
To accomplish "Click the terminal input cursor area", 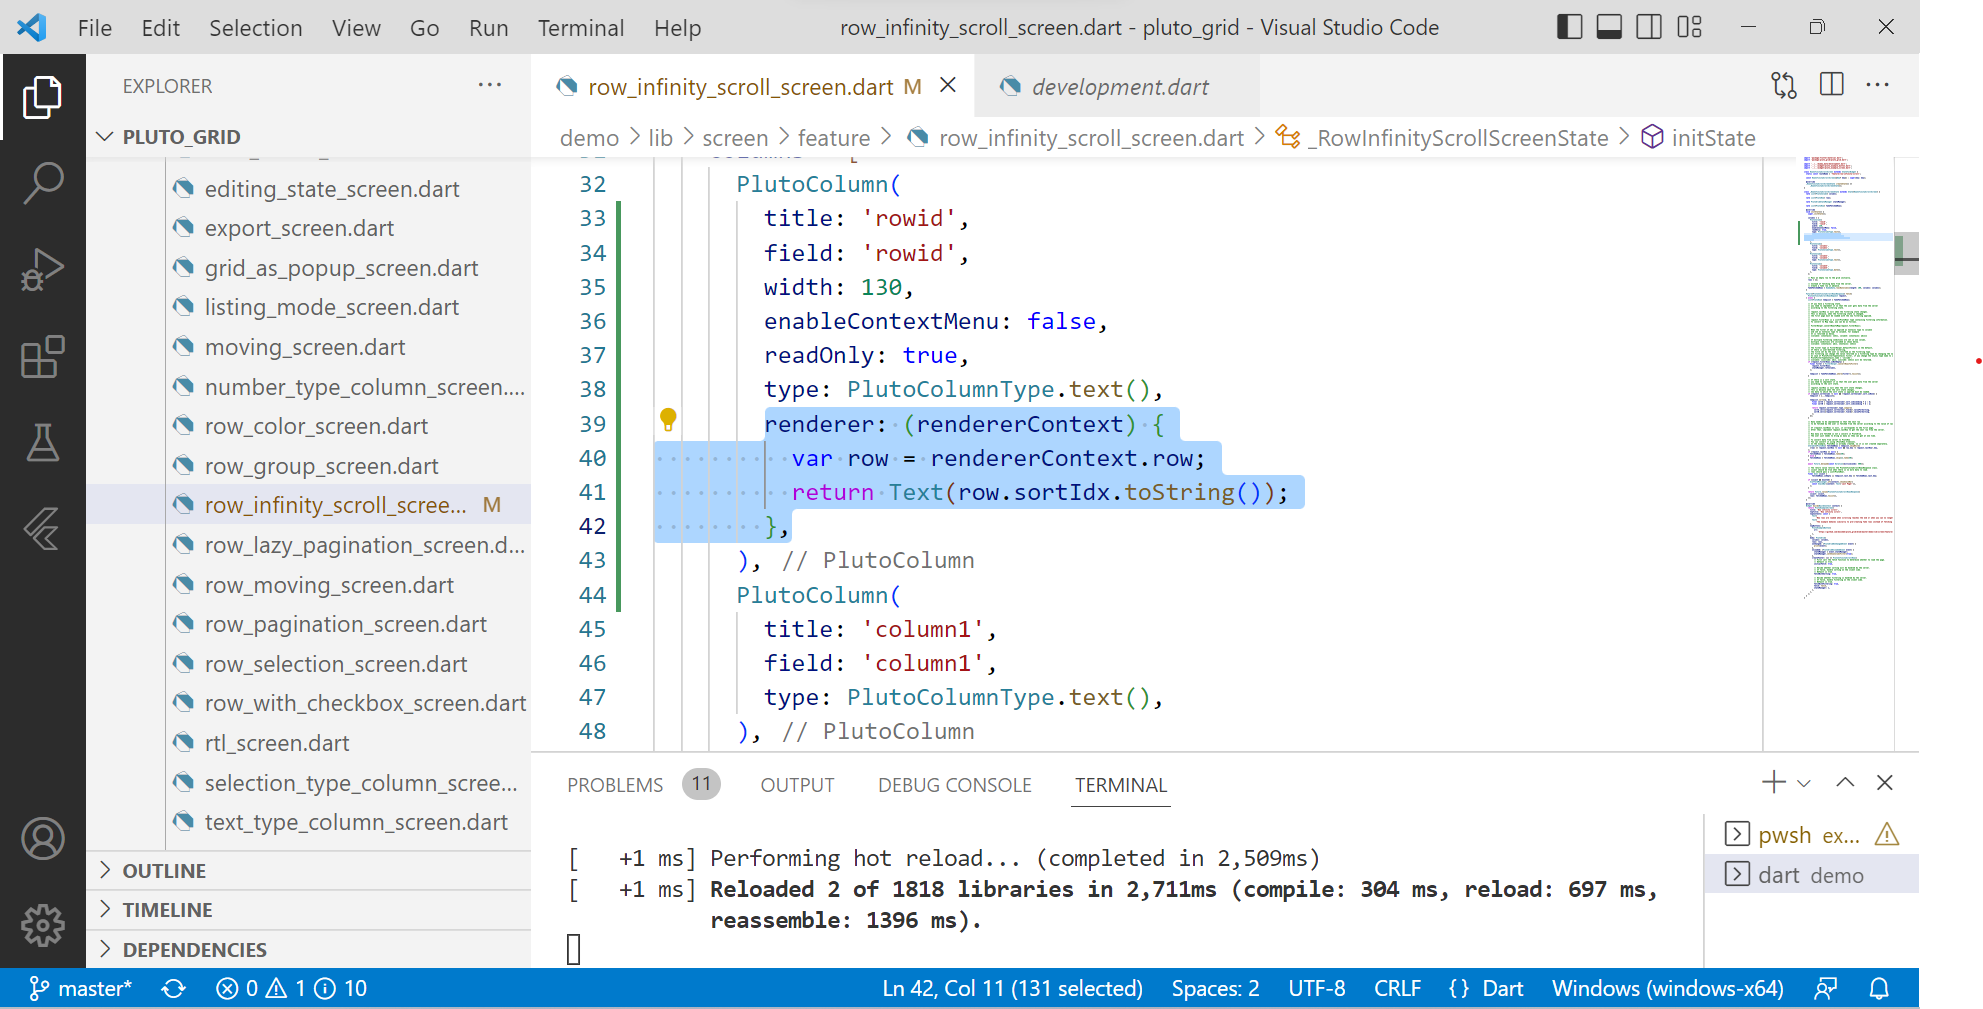I will click(573, 949).
